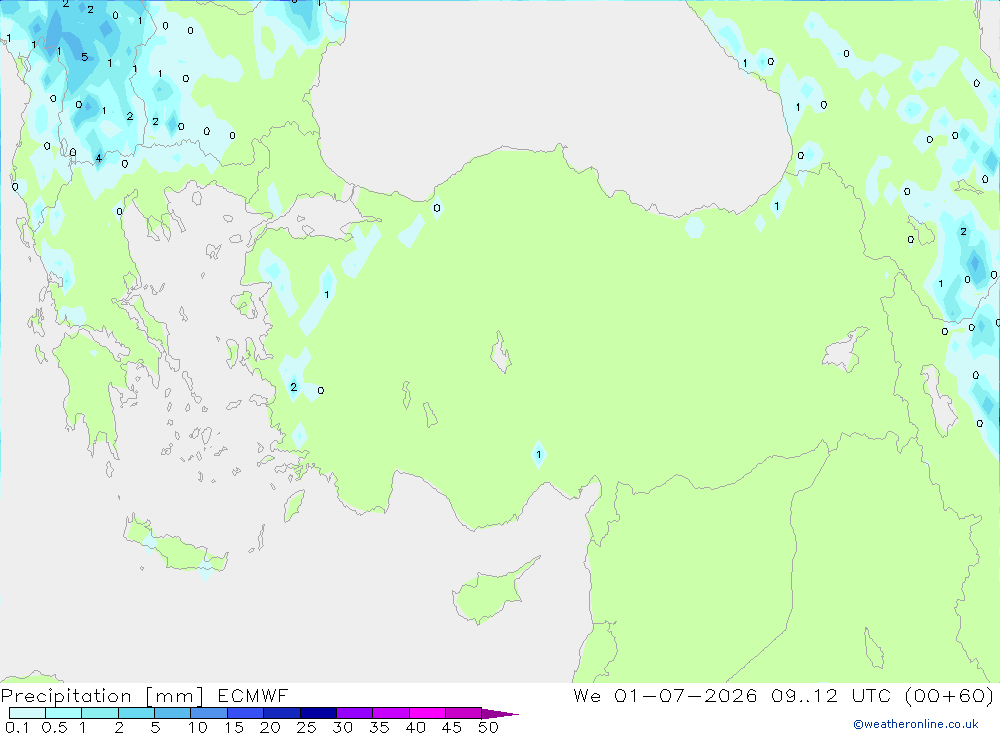Click the 10 to 15 legend color swatch
The image size is (1000, 733).
(x=209, y=713)
